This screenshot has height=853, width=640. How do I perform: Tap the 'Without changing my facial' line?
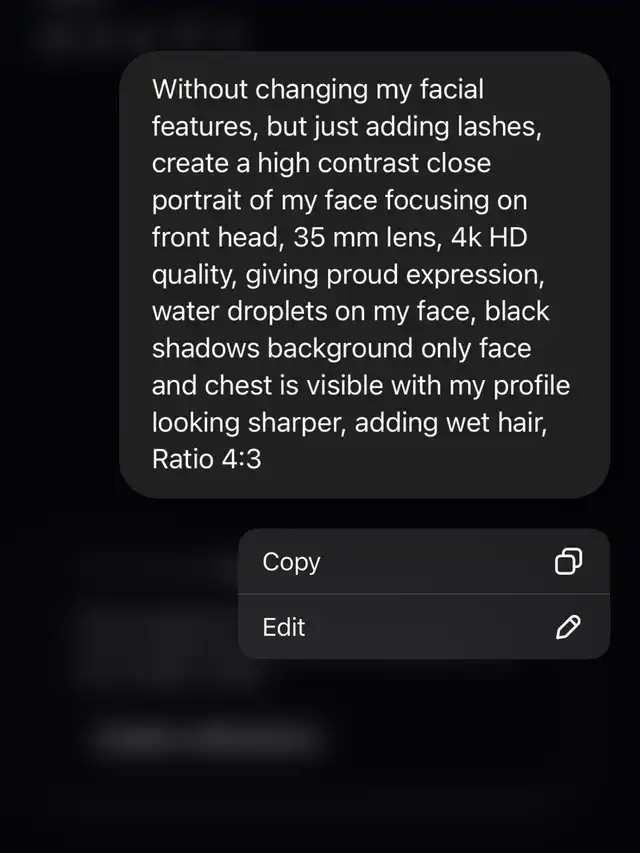318,90
